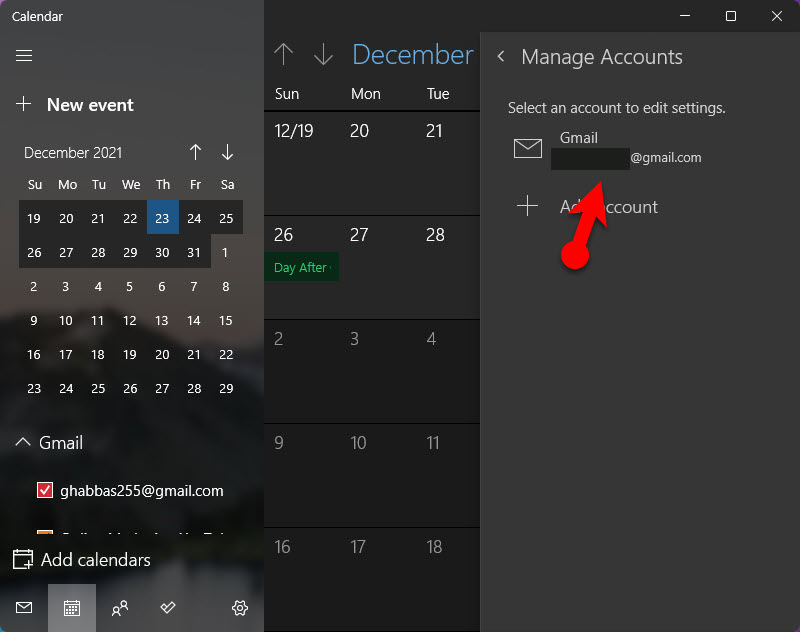Open the People app icon
Viewport: 800px width, 632px height.
[x=120, y=608]
